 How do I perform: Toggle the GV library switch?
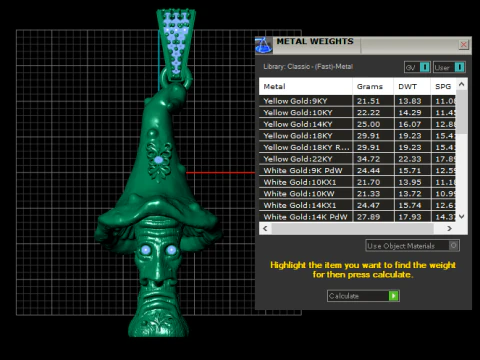[417, 67]
